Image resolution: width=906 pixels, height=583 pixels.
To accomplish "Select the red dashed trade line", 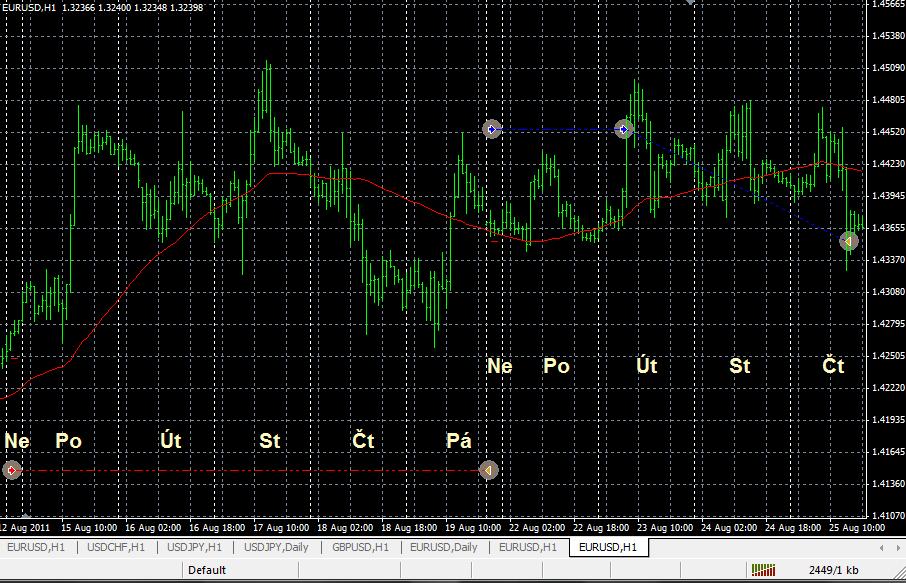I will coord(250,470).
